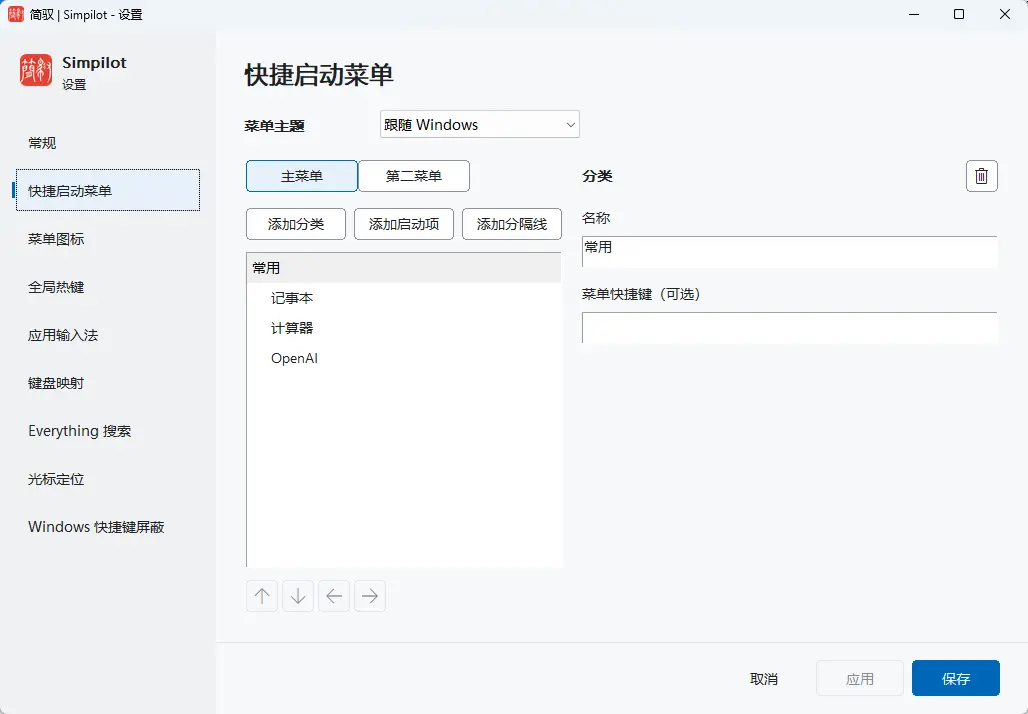
Task: Open Windows 快捷键屏蔽 settings
Action: click(x=108, y=527)
